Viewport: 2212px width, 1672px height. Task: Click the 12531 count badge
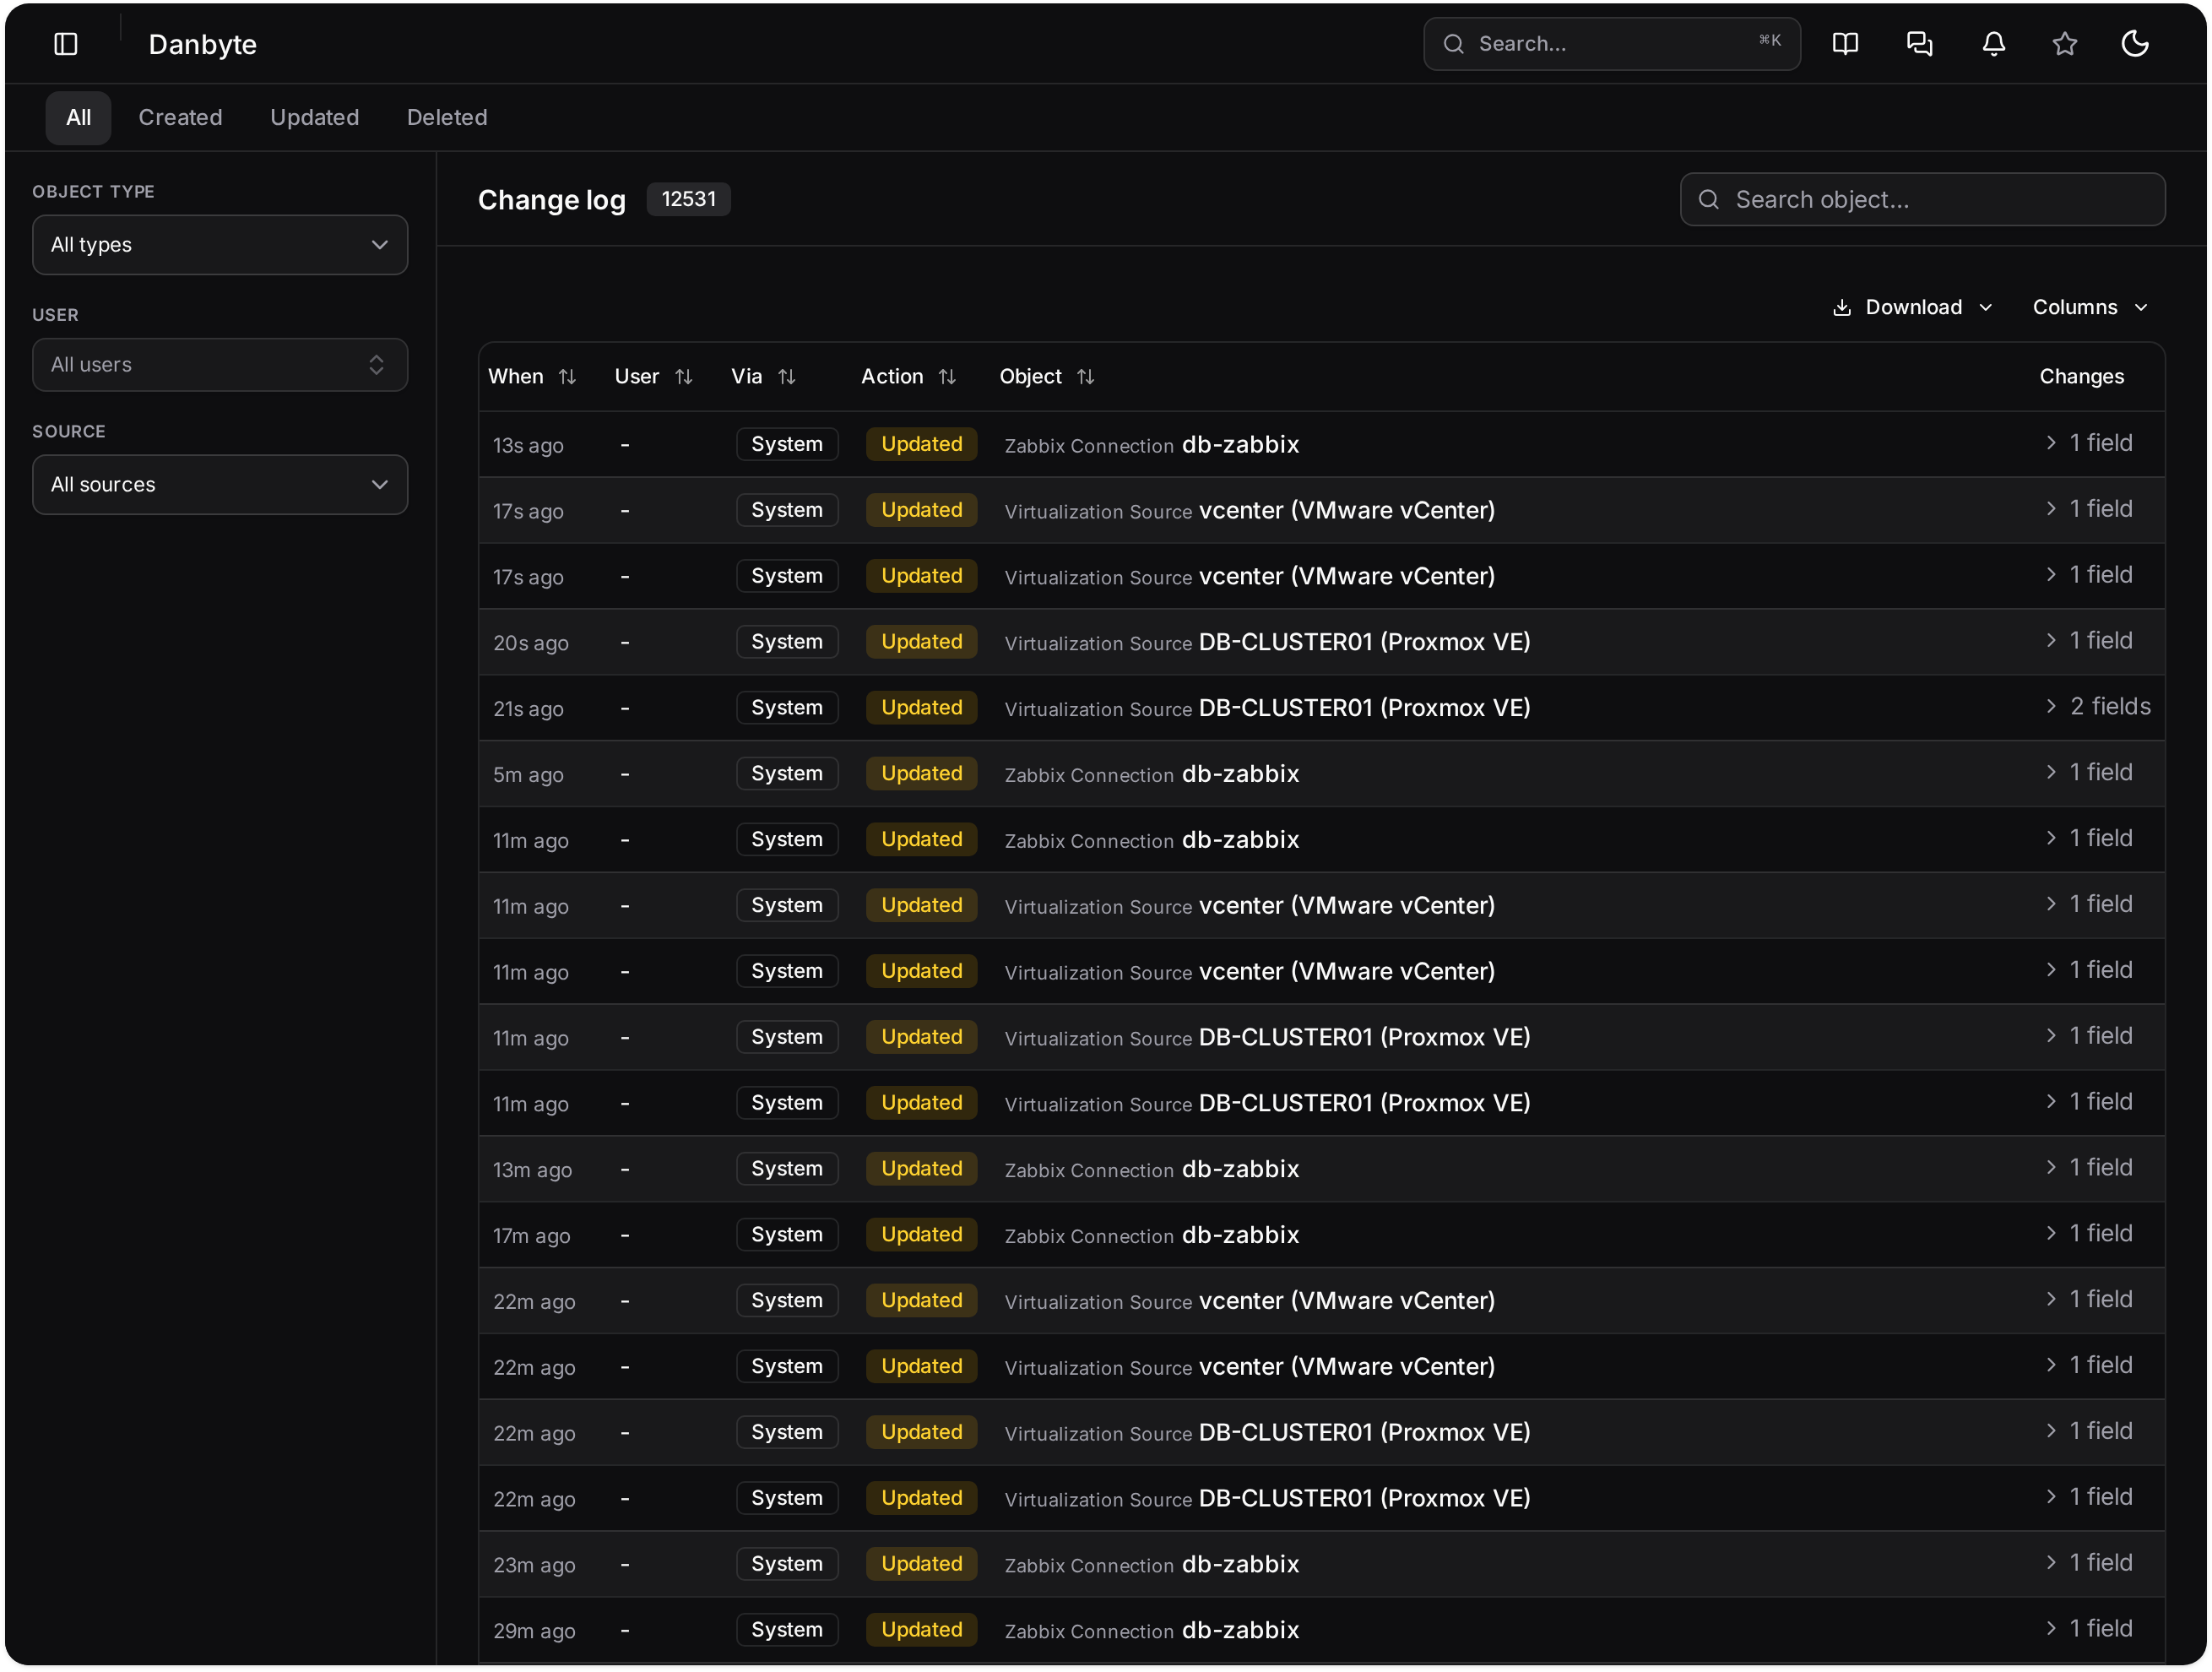tap(688, 199)
